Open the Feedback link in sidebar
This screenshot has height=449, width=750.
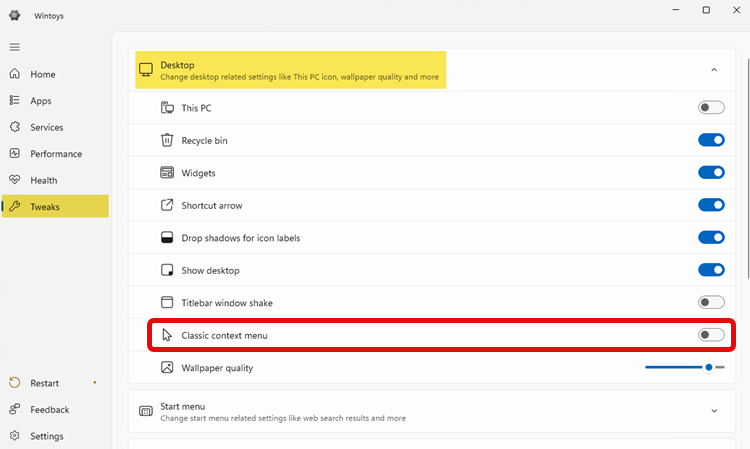click(49, 409)
